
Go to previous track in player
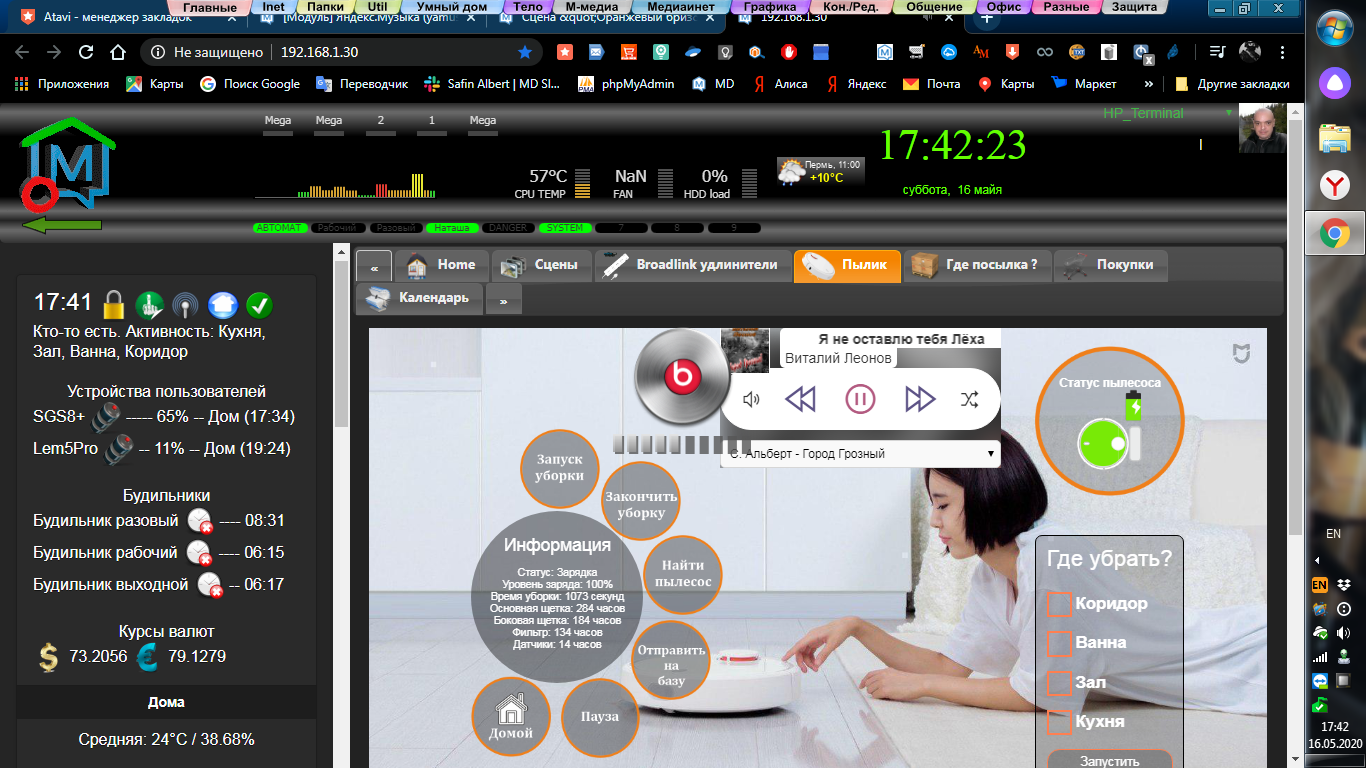coord(801,400)
